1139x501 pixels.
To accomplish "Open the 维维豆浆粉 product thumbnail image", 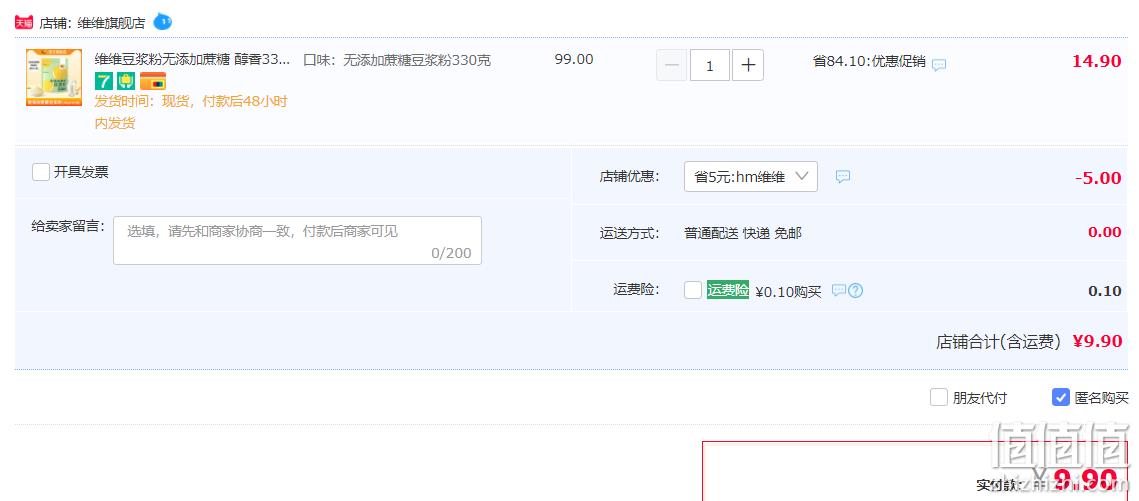I will coord(54,78).
